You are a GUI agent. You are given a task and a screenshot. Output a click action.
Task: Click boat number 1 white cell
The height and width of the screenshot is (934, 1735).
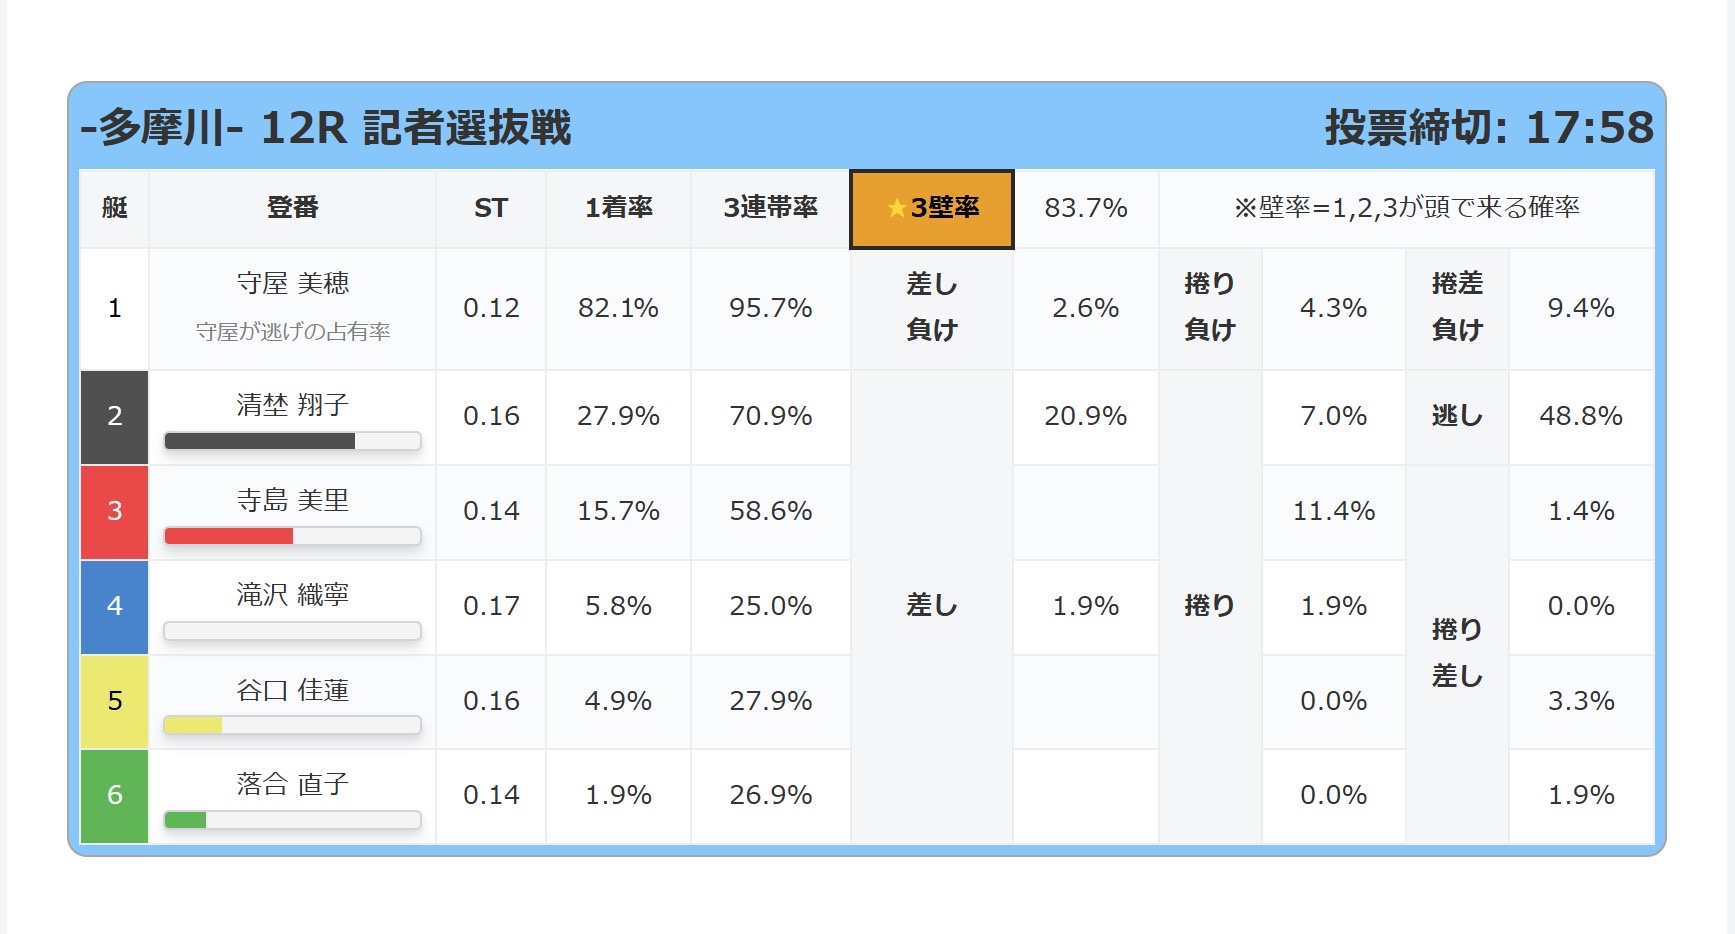tap(115, 309)
